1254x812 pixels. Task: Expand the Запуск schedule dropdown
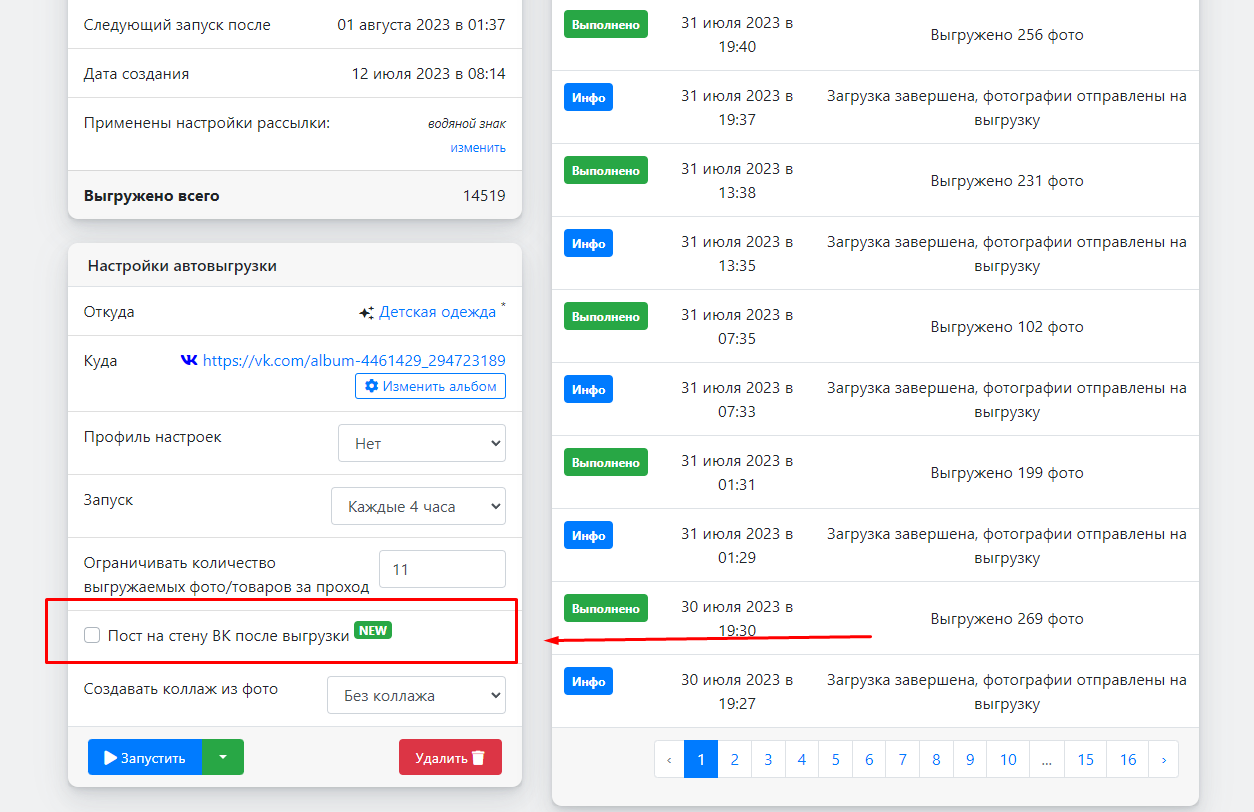click(x=418, y=506)
